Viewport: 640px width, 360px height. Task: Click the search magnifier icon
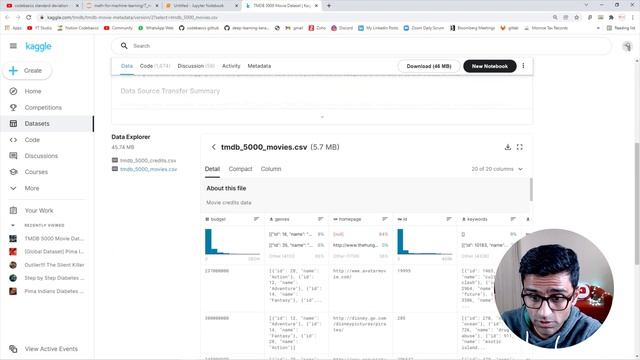click(124, 46)
